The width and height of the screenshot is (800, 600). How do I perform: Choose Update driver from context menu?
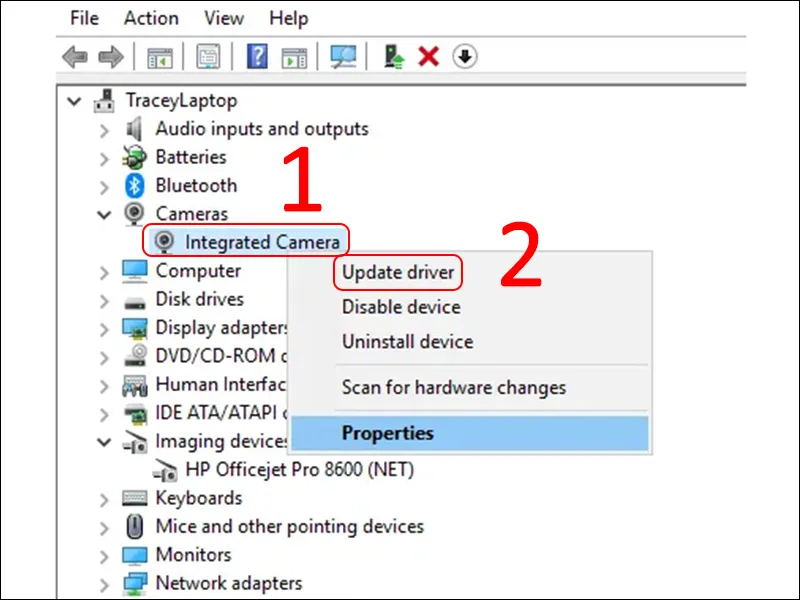pos(397,272)
